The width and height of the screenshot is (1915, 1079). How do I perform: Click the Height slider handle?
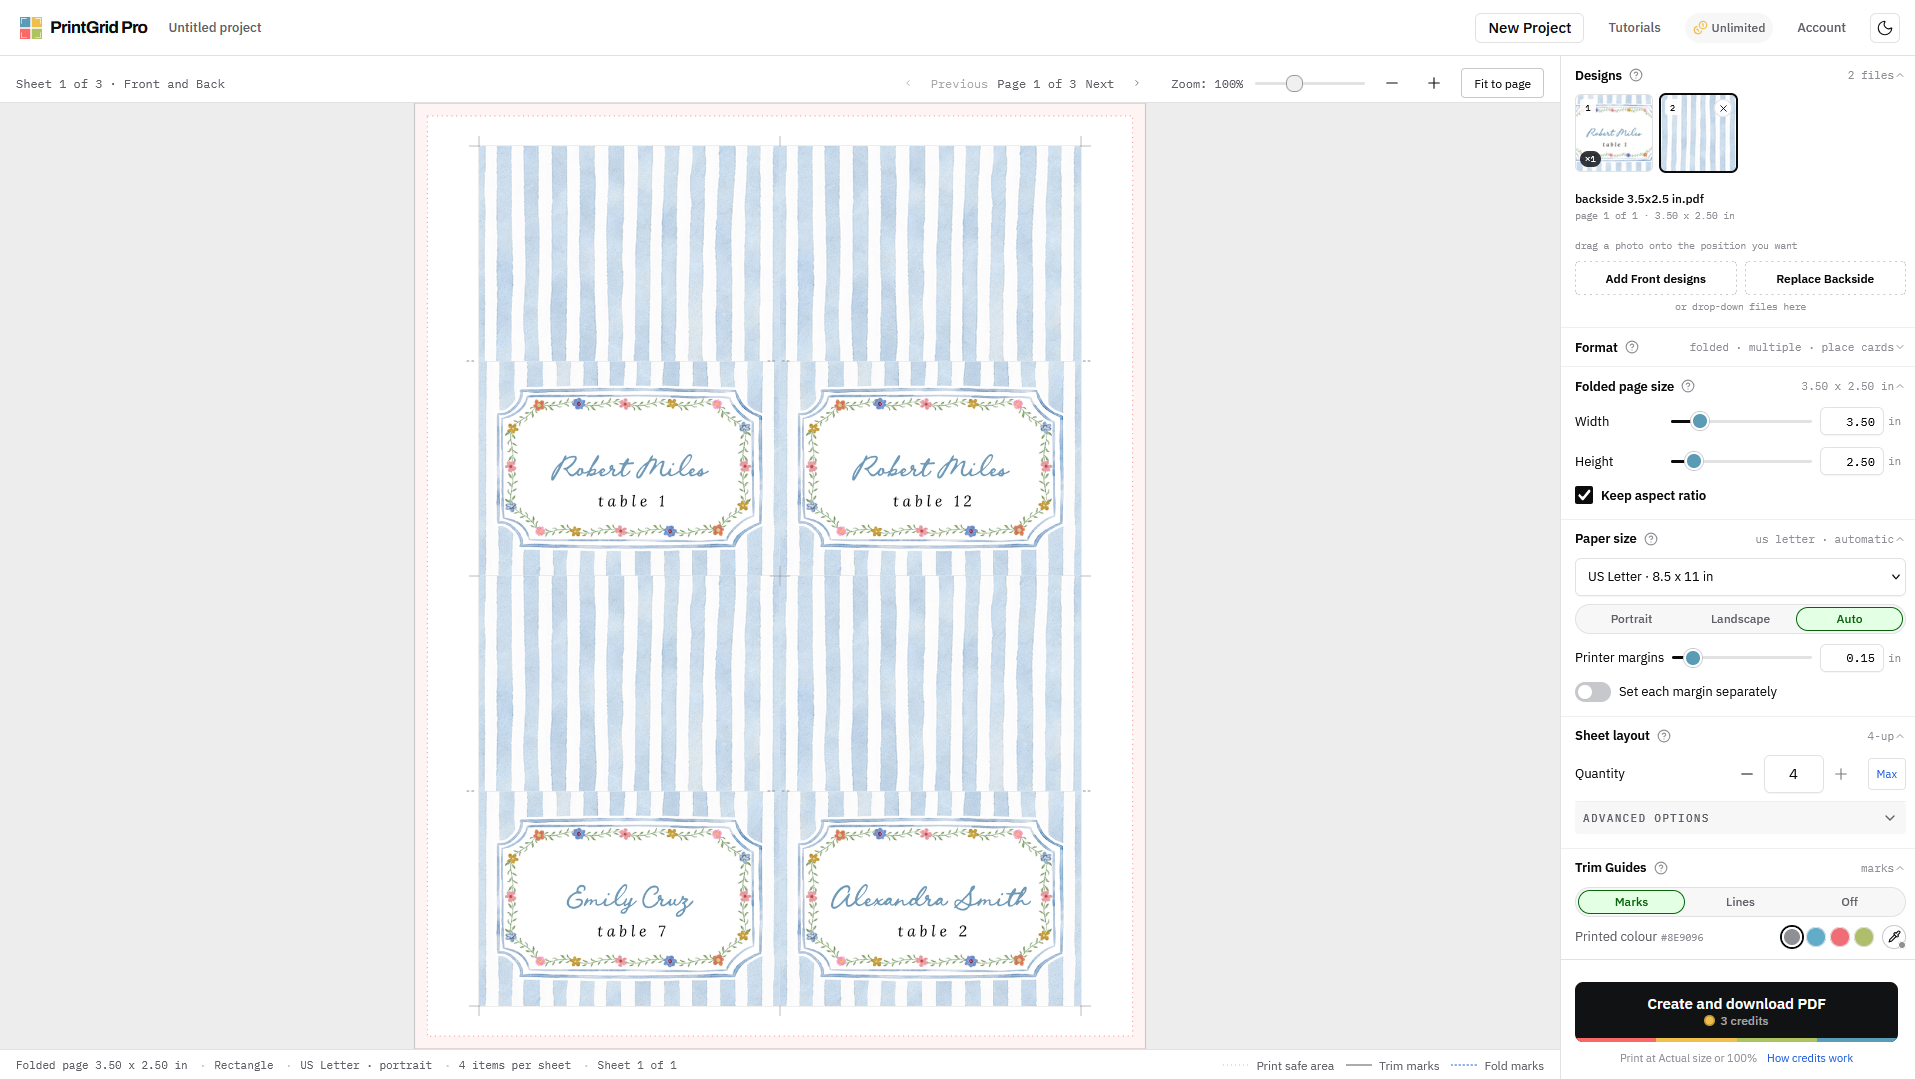coord(1693,461)
